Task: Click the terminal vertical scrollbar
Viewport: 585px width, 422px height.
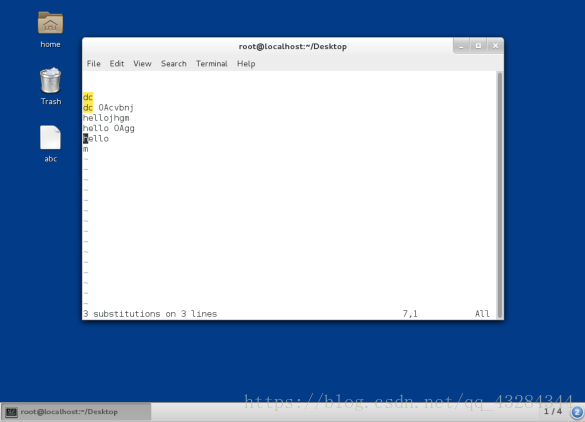Action: pos(500,195)
